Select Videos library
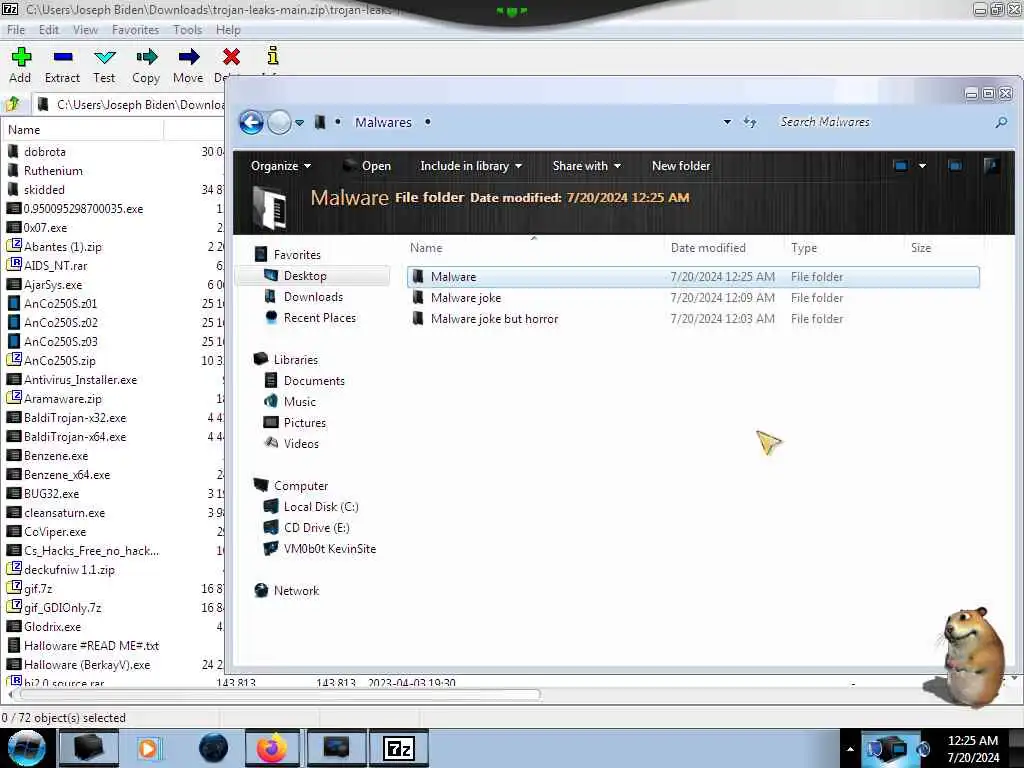Viewport: 1024px width, 768px height. [301, 443]
